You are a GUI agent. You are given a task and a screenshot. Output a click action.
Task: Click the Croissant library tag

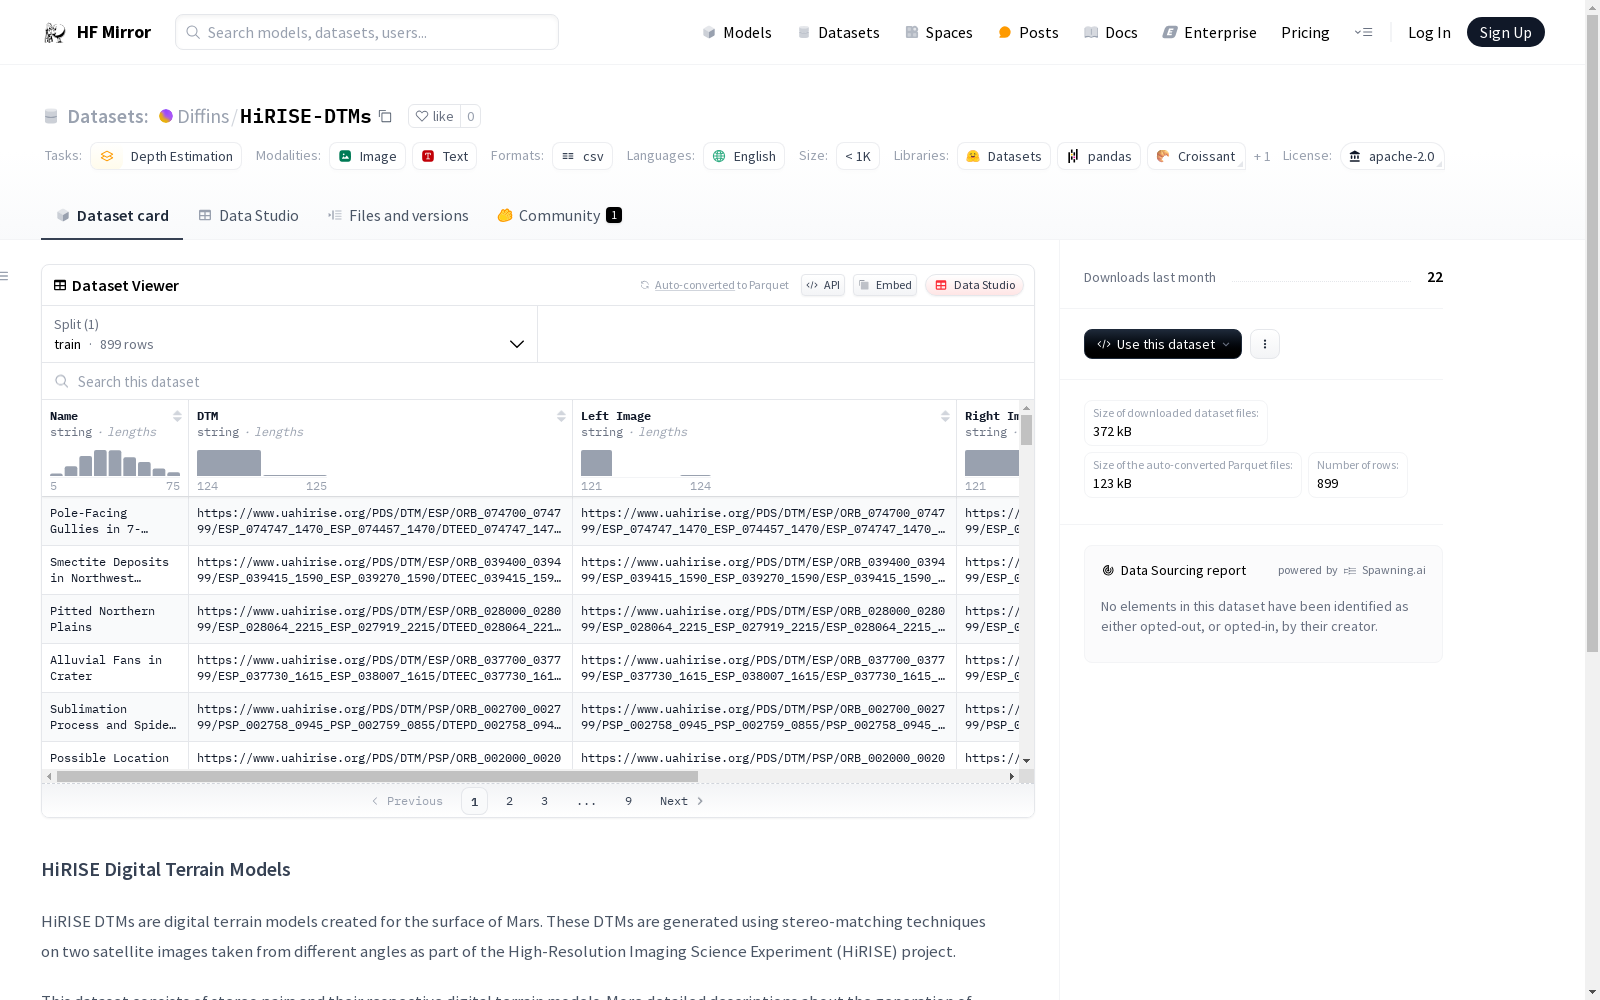point(1196,156)
